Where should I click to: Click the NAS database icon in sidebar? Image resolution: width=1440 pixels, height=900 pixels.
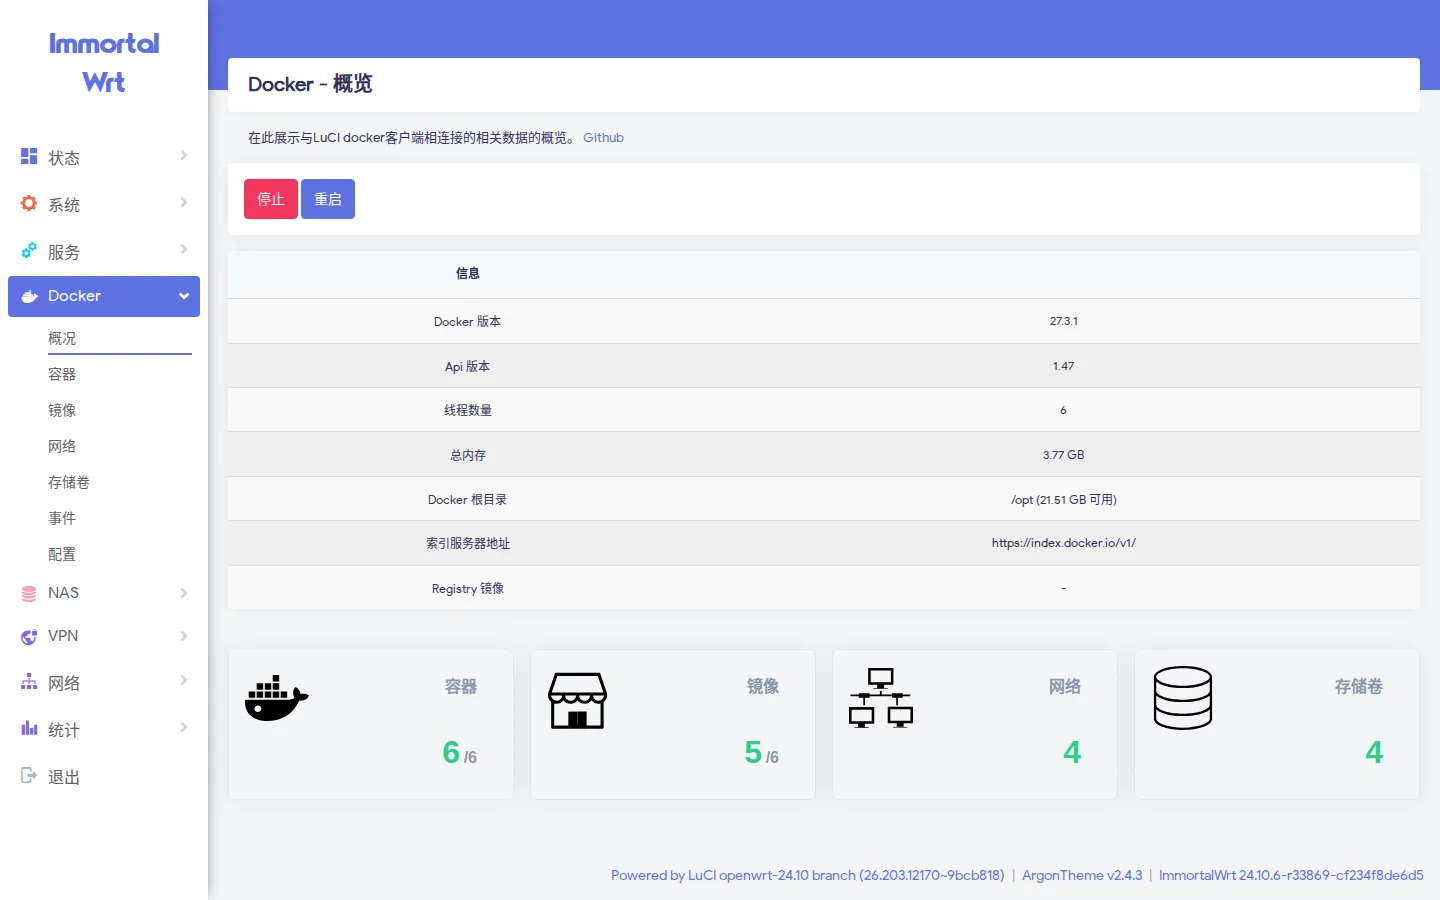coord(29,593)
